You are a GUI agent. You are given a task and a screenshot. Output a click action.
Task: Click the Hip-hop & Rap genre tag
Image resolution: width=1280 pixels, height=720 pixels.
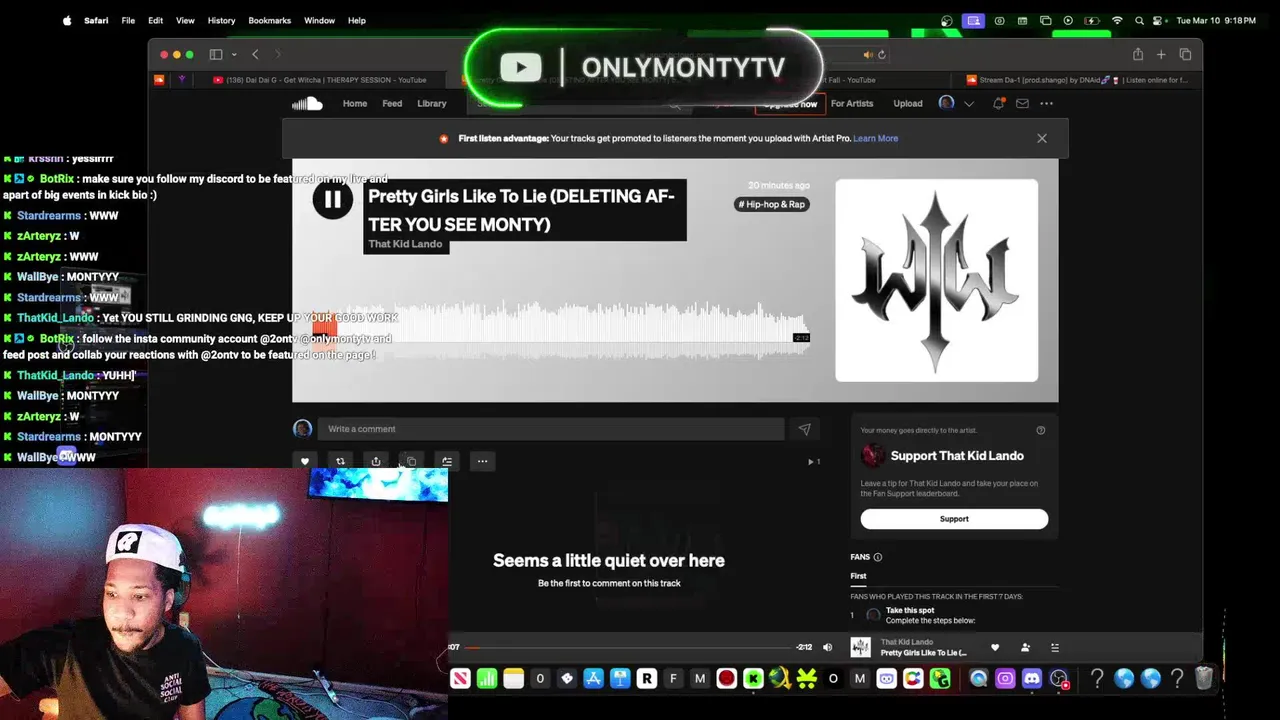pos(772,204)
